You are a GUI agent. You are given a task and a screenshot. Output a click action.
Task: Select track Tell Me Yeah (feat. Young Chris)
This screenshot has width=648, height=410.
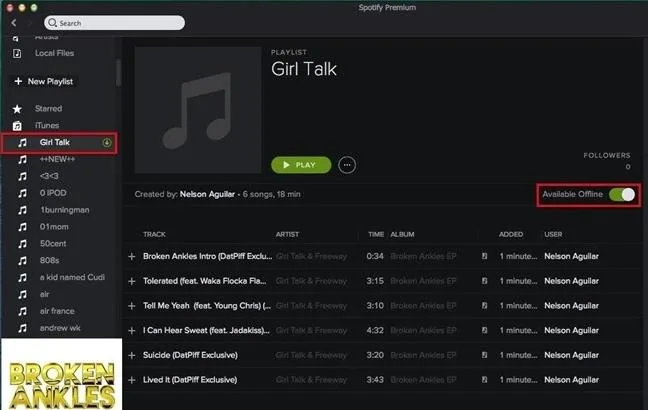(207, 306)
